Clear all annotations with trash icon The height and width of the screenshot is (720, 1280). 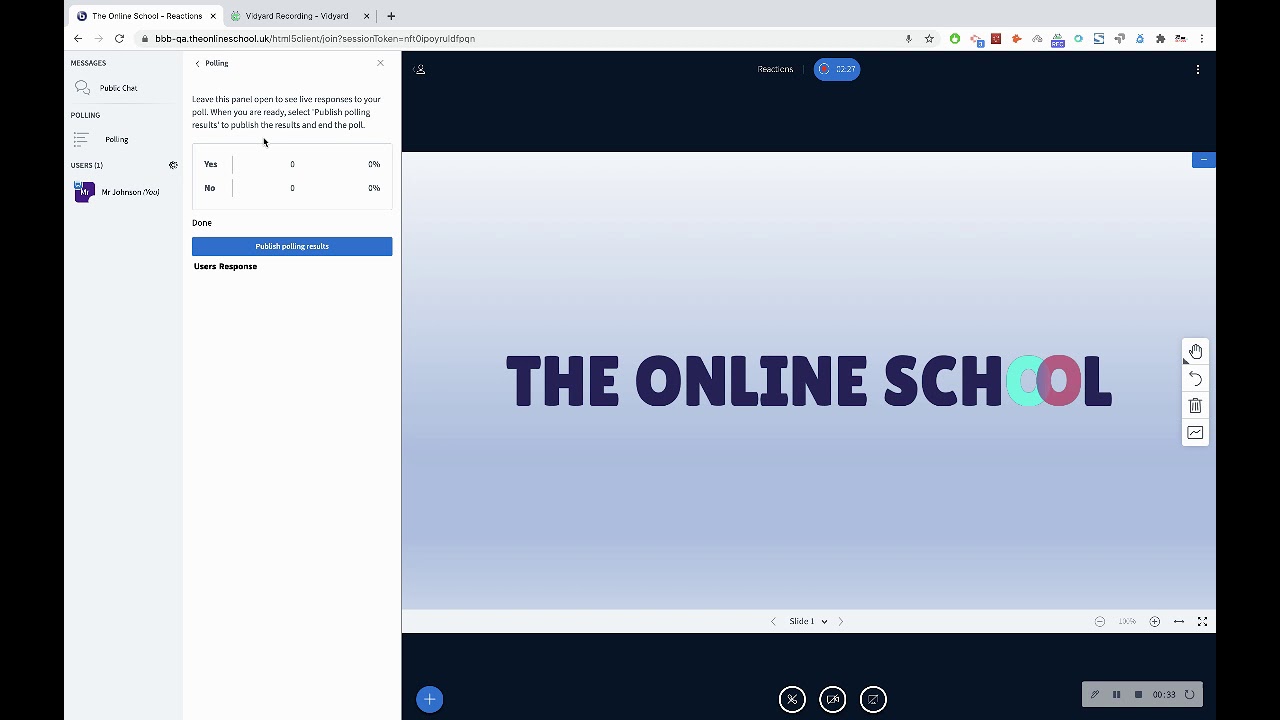coord(1195,405)
